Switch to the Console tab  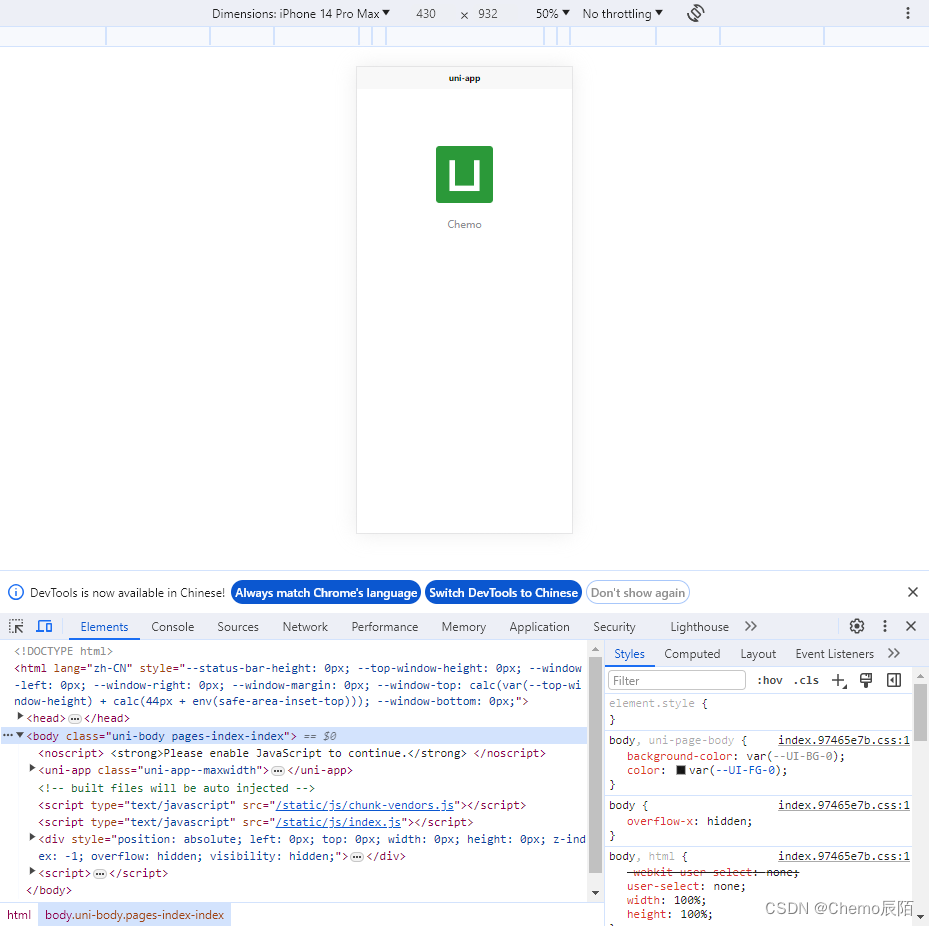tap(172, 626)
